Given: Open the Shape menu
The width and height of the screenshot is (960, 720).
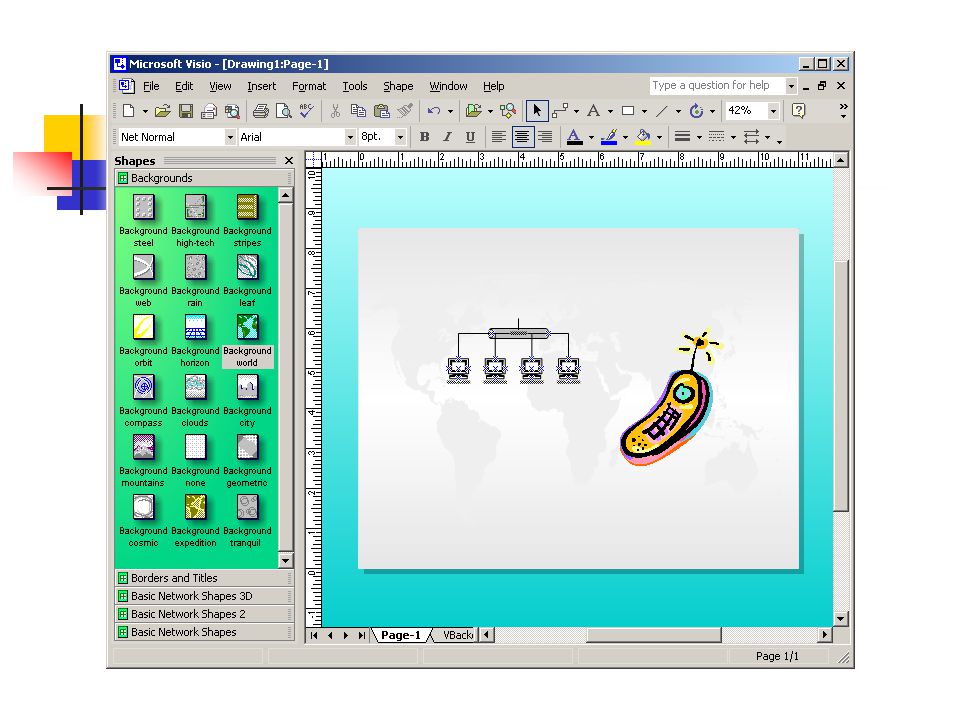Looking at the screenshot, I should tap(398, 86).
